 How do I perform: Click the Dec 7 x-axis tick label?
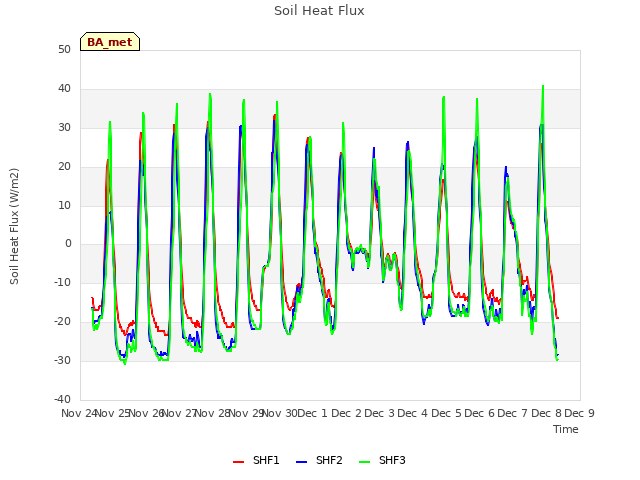[513, 413]
